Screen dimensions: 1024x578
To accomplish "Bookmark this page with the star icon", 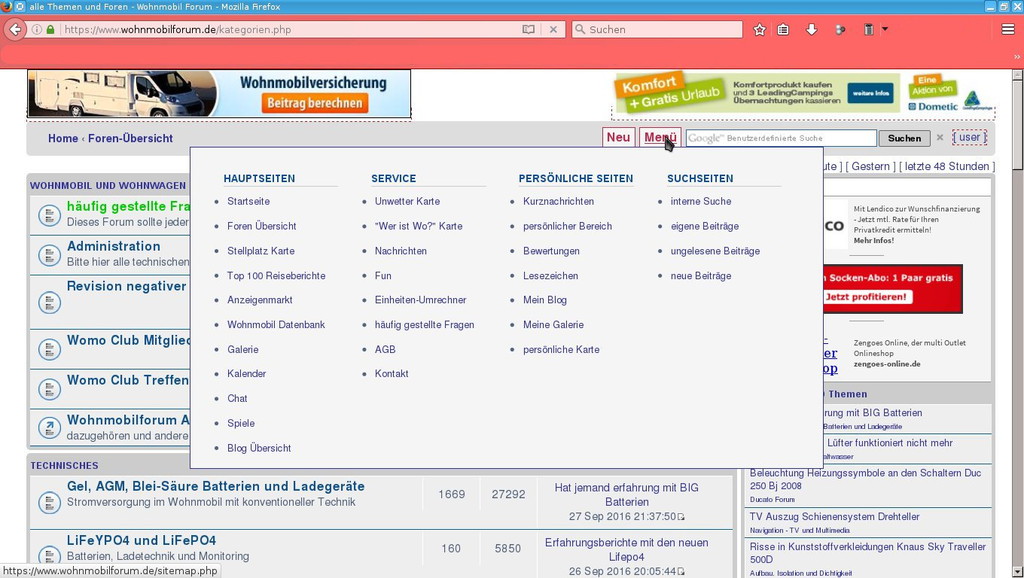I will pos(760,29).
